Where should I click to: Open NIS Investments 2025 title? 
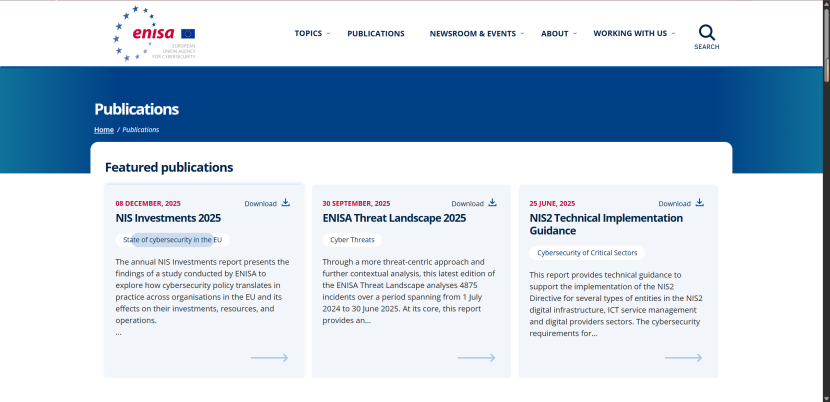click(x=168, y=218)
